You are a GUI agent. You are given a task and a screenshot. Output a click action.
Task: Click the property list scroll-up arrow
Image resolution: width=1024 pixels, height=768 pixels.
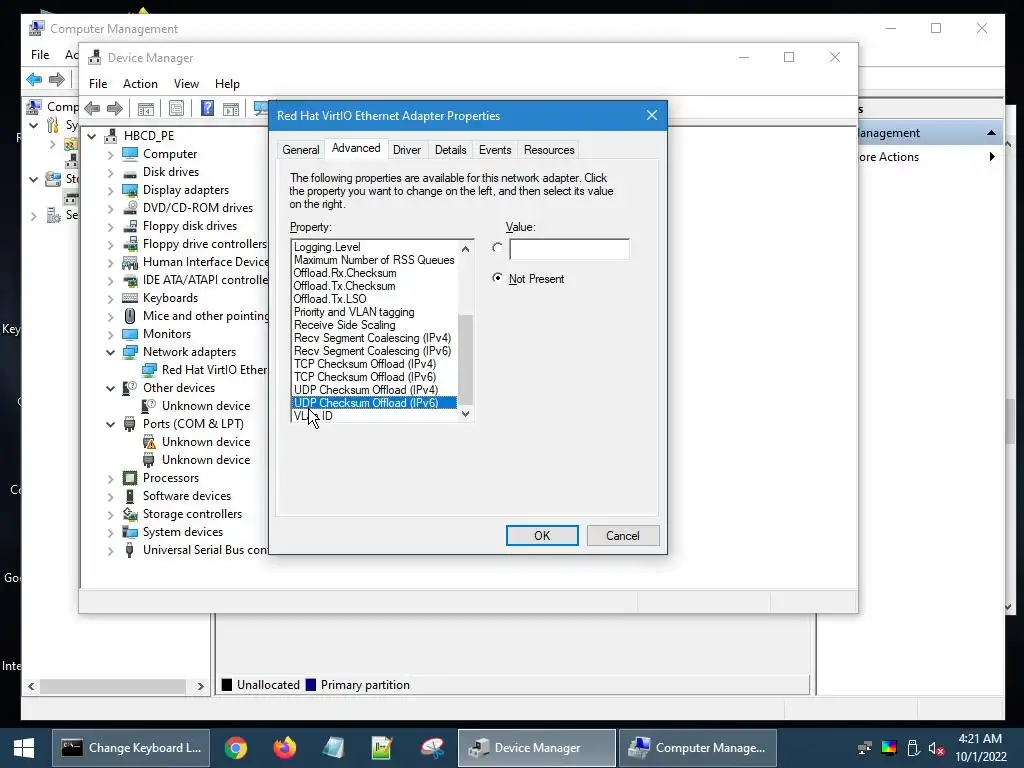[x=466, y=249]
